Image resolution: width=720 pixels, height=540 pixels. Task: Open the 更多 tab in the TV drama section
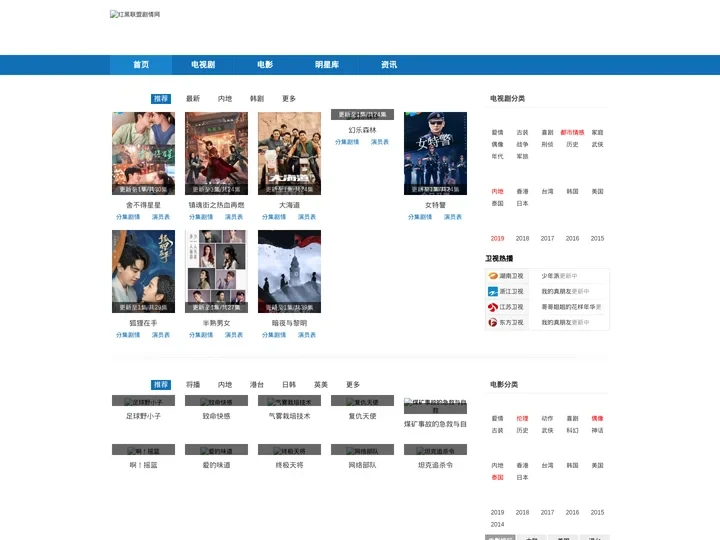(289, 99)
